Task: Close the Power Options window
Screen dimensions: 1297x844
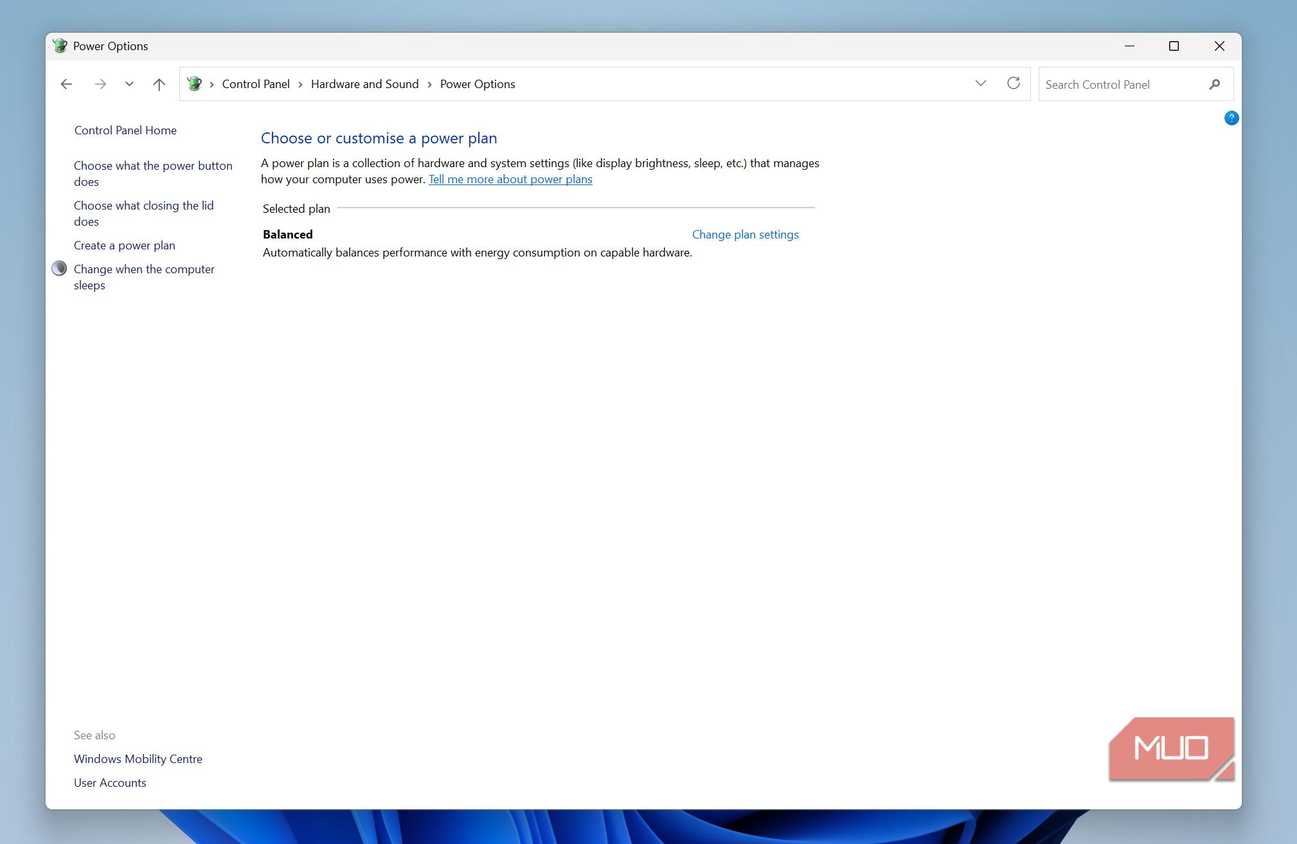Action: point(1219,46)
